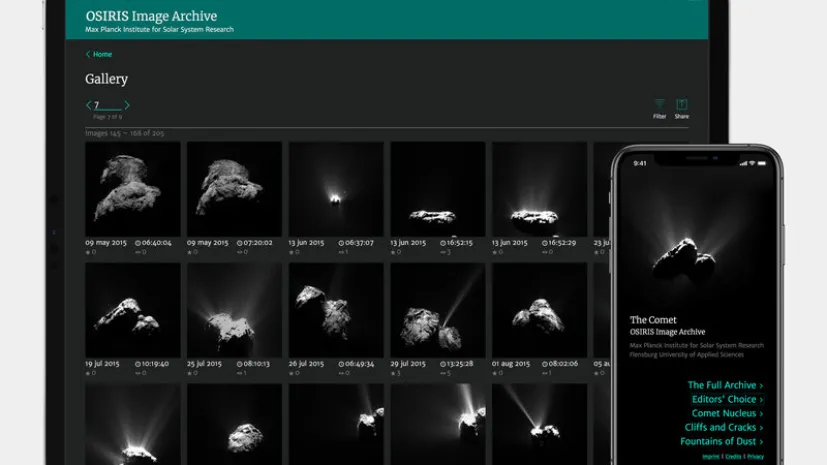
Task: Click the clock icon next to 08:02:06
Action: tap(545, 364)
